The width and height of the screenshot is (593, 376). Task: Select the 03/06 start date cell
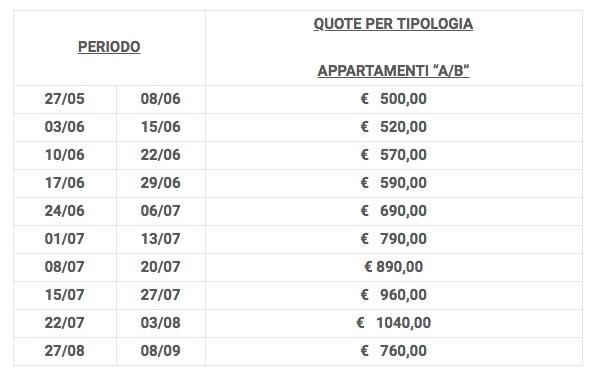tap(65, 127)
